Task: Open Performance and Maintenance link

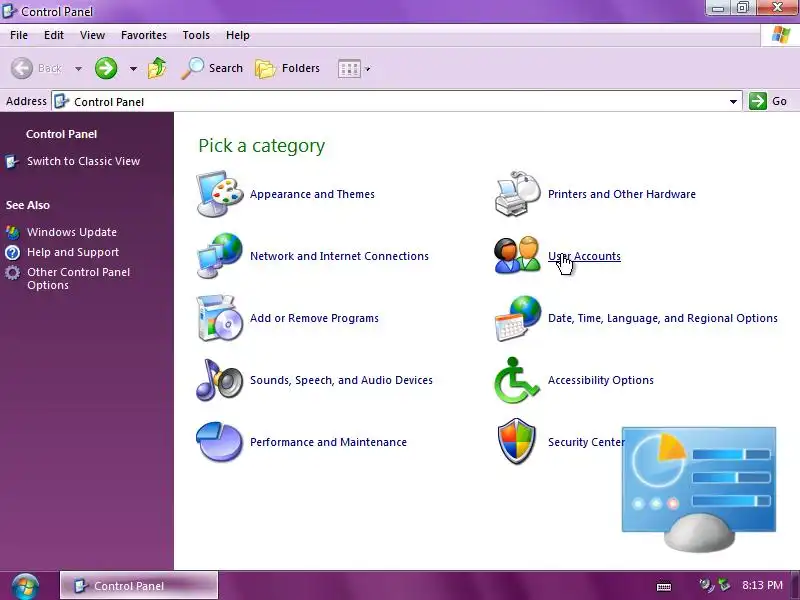Action: 329,442
